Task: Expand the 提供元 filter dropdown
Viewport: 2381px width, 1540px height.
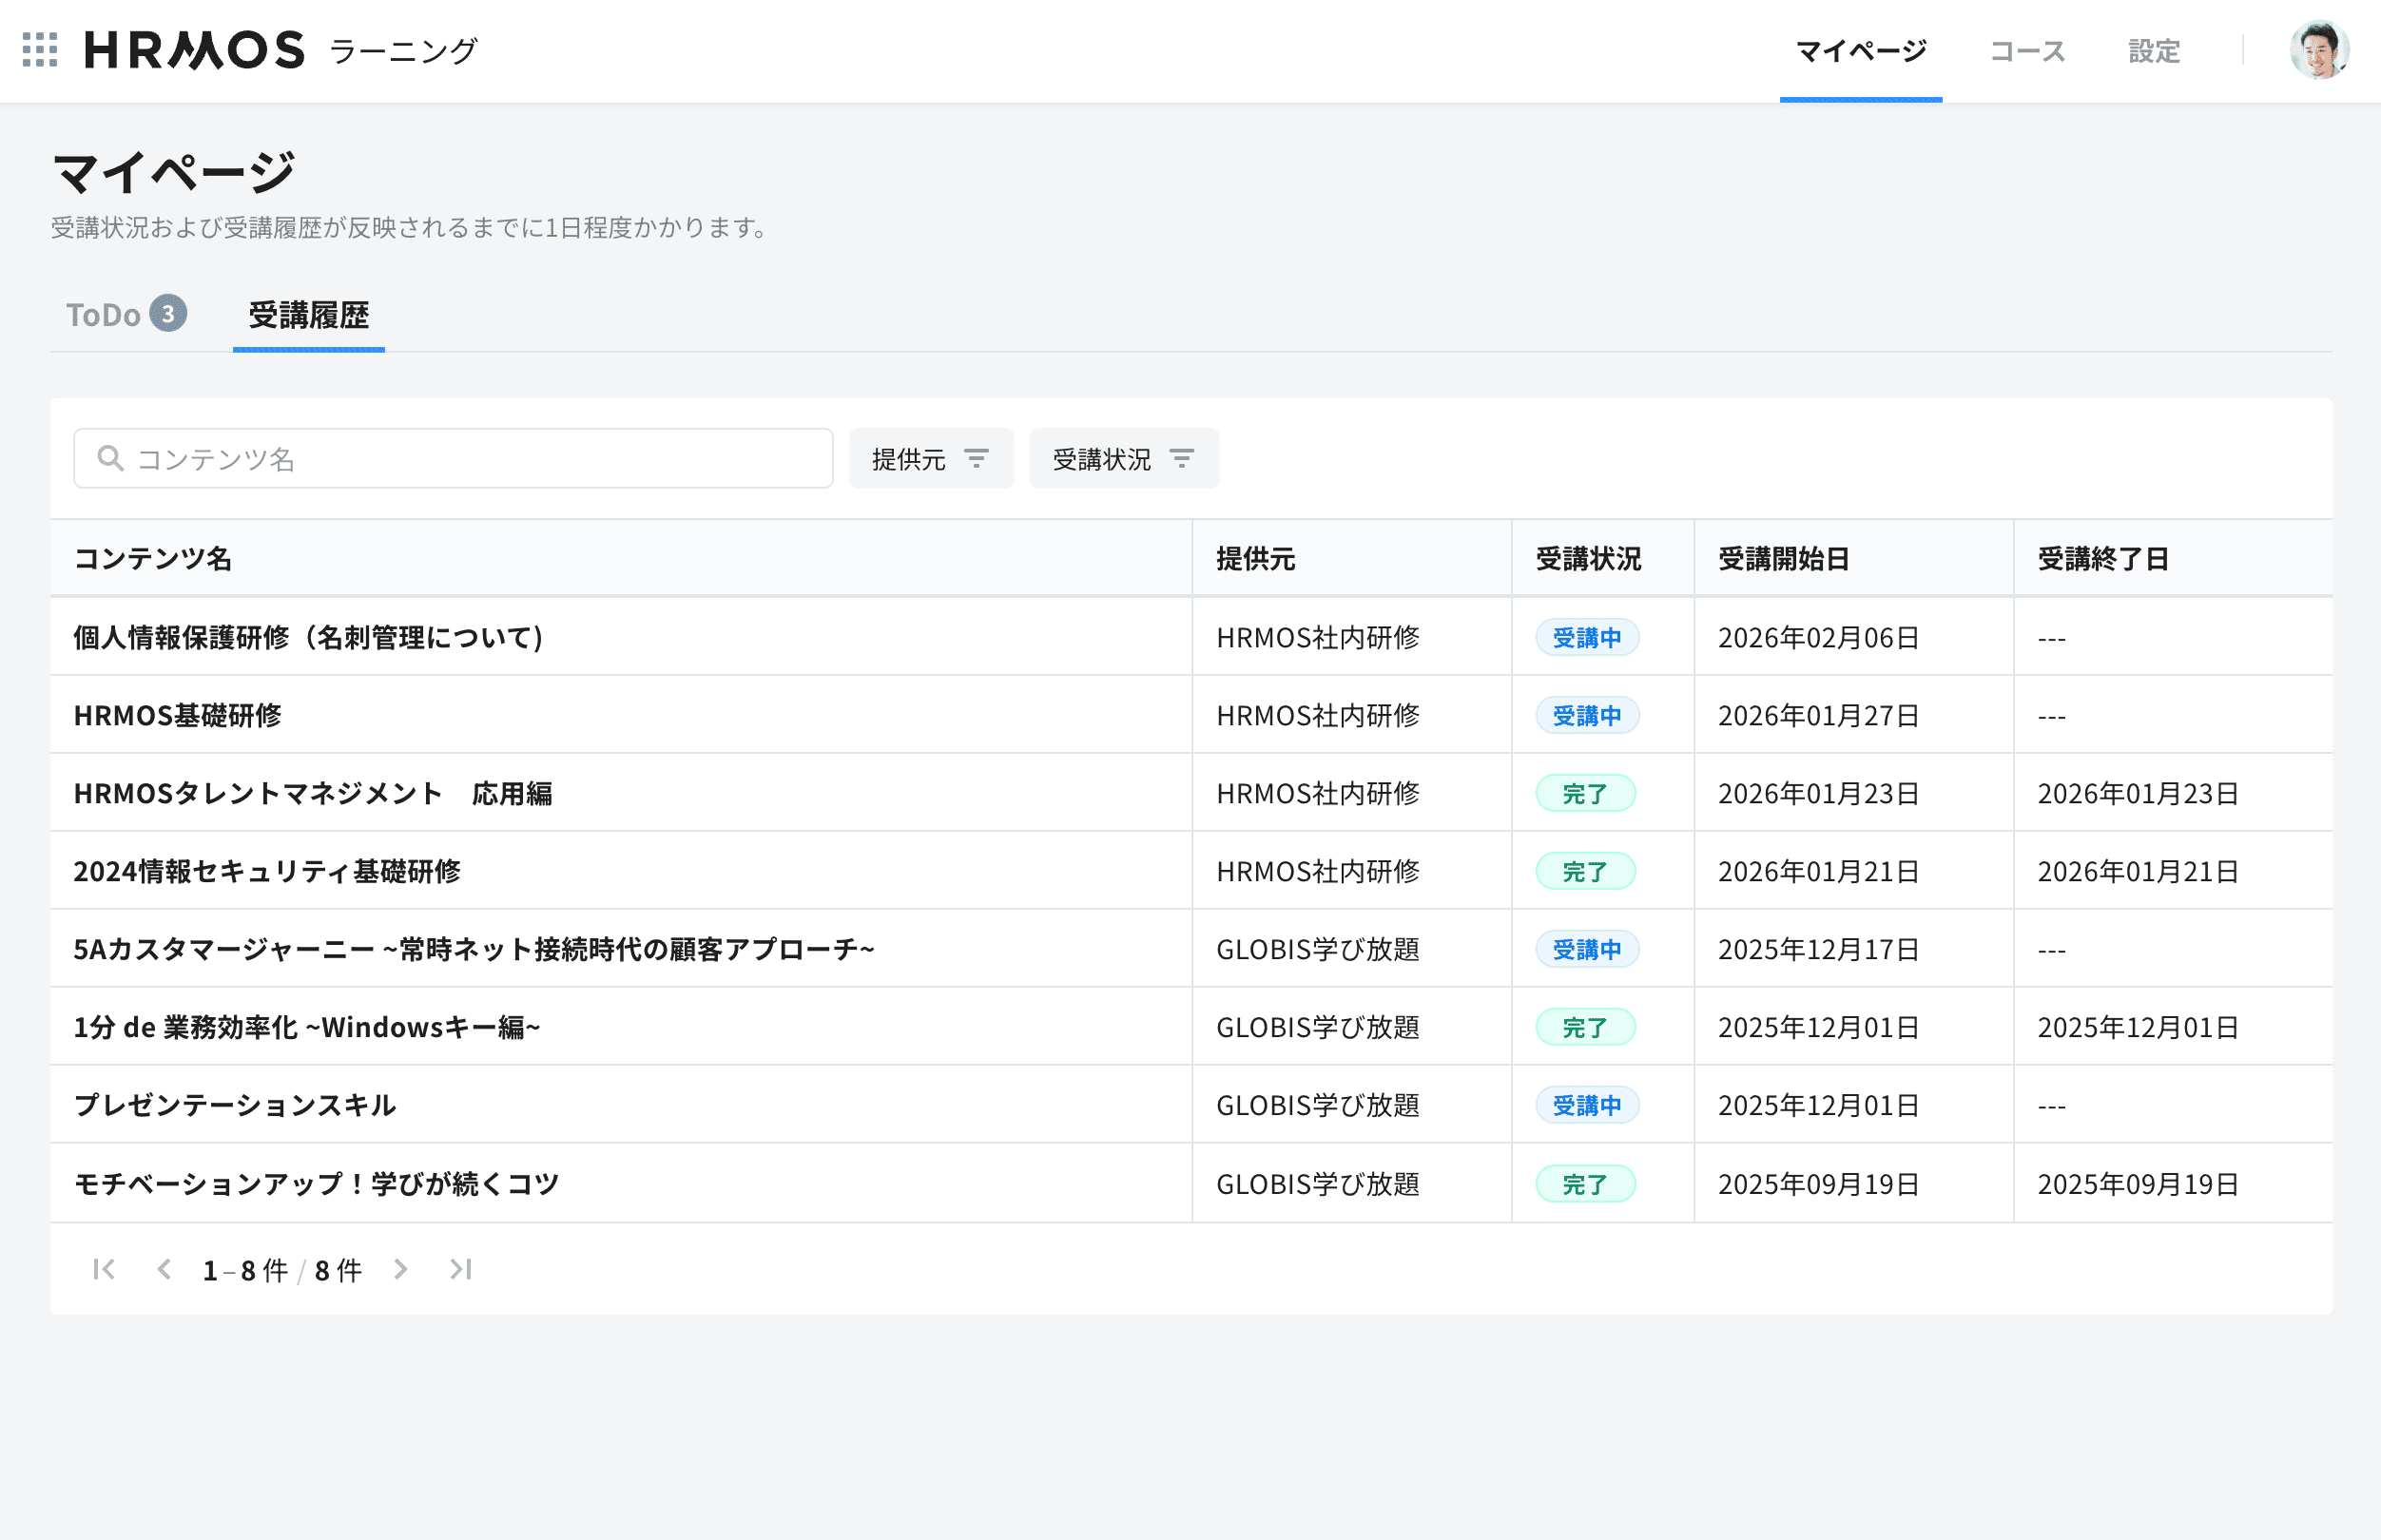Action: (931, 458)
